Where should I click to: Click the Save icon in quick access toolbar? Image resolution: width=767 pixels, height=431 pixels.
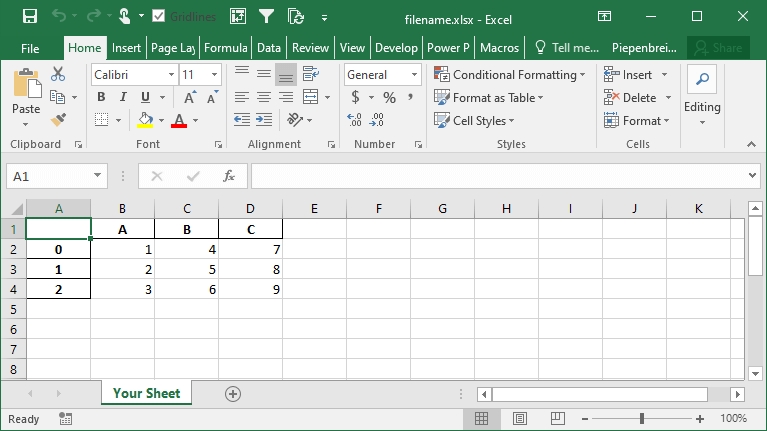[x=29, y=16]
